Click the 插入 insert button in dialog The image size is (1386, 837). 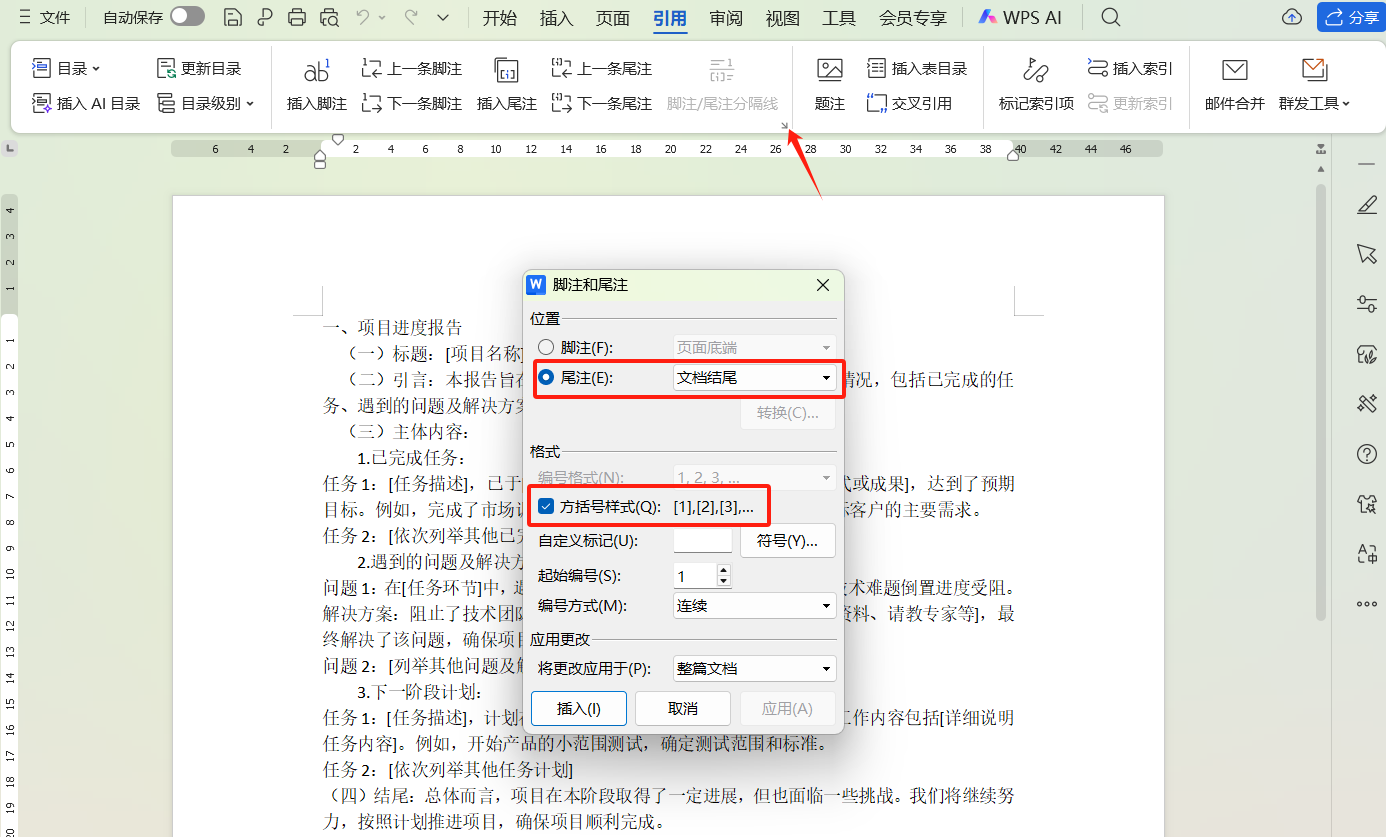point(578,708)
